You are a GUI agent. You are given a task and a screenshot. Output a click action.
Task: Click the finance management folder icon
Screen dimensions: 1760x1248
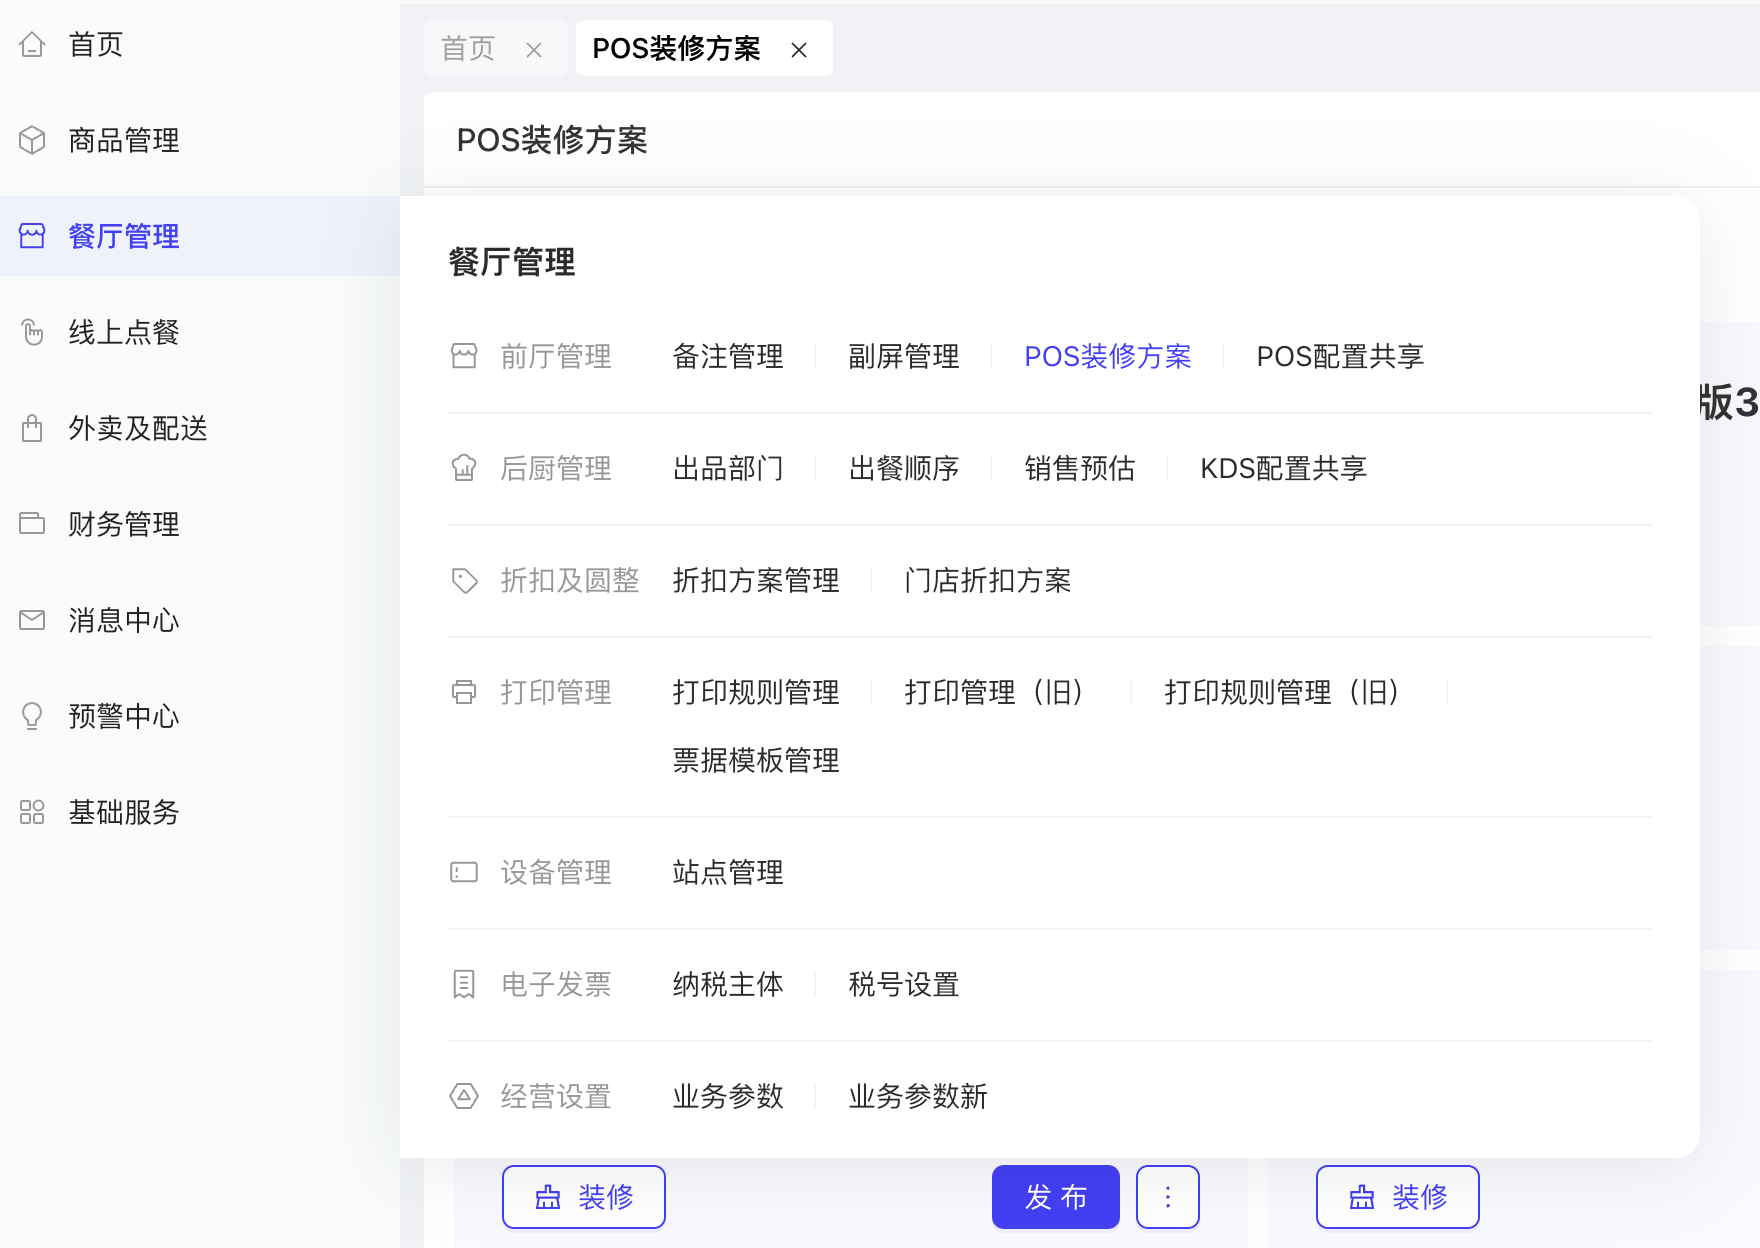(32, 524)
